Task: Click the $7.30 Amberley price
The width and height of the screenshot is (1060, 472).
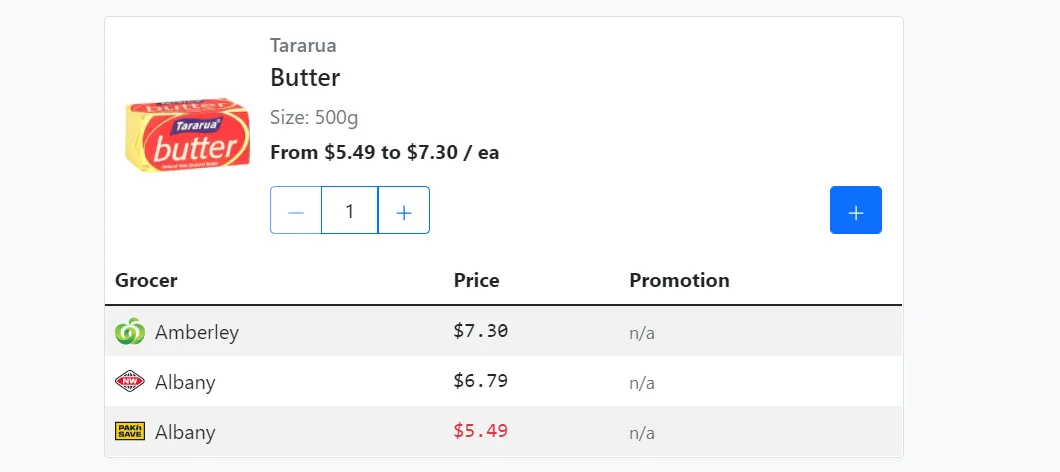Action: (480, 331)
